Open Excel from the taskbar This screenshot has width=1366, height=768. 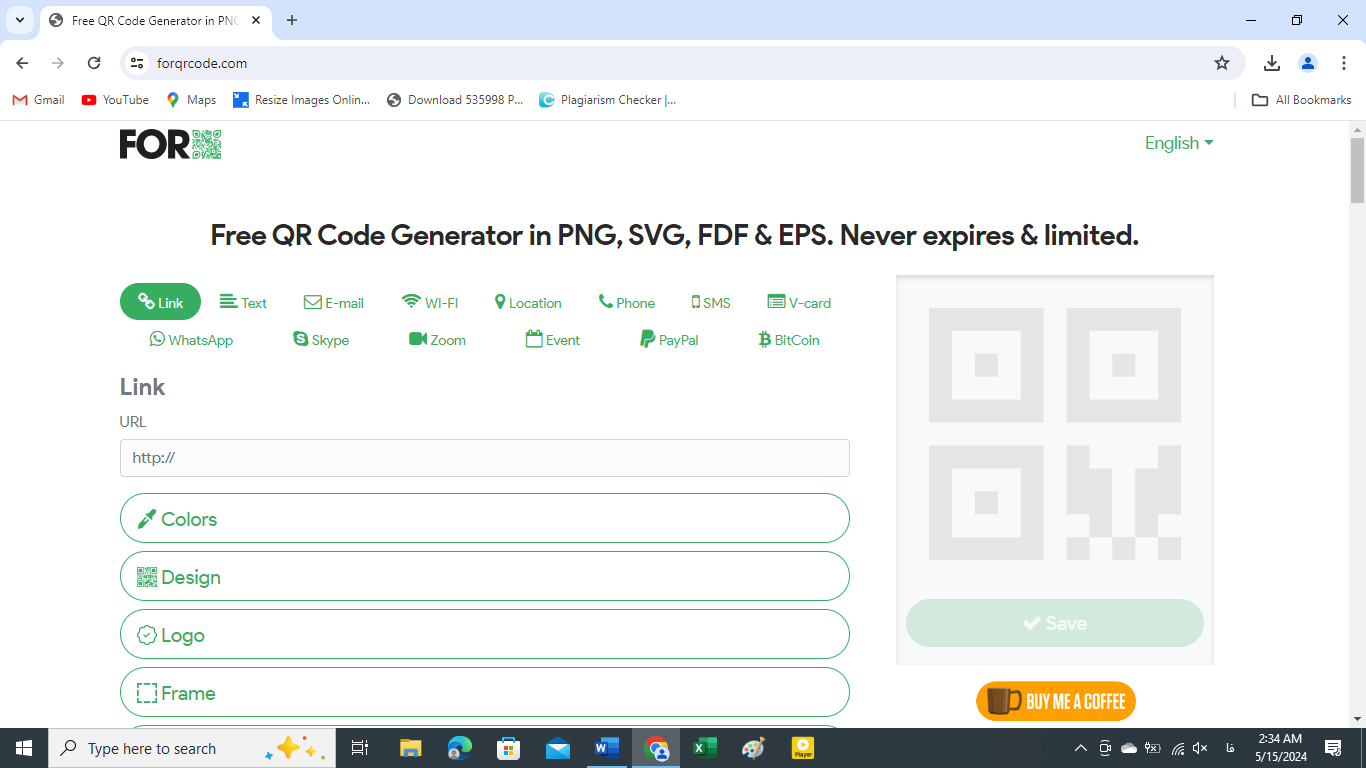705,748
